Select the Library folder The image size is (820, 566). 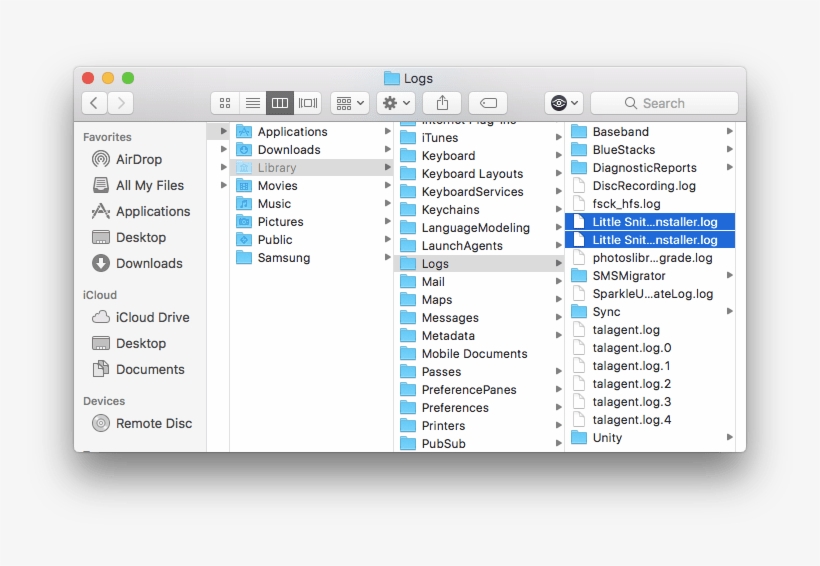coord(312,167)
